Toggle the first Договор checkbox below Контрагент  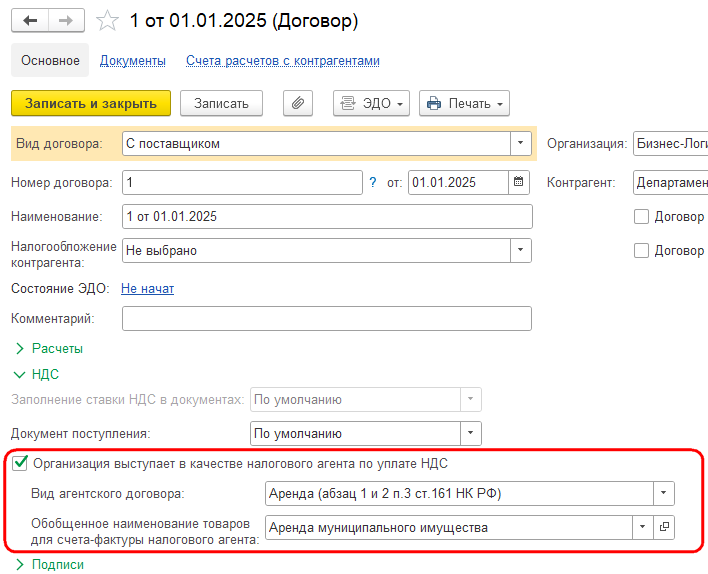641,217
